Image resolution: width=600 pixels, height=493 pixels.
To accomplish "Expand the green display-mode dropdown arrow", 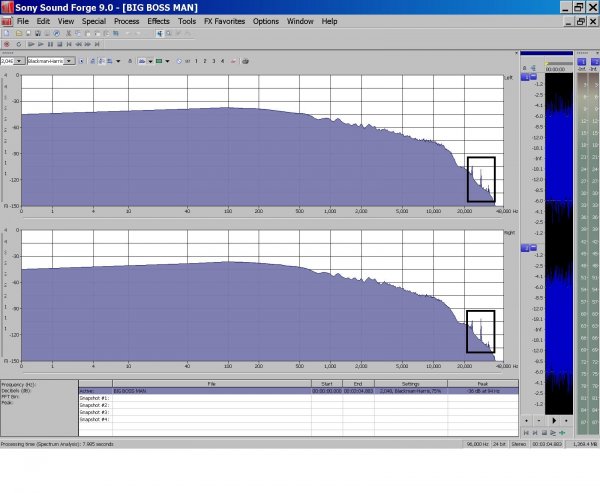I will coord(169,61).
